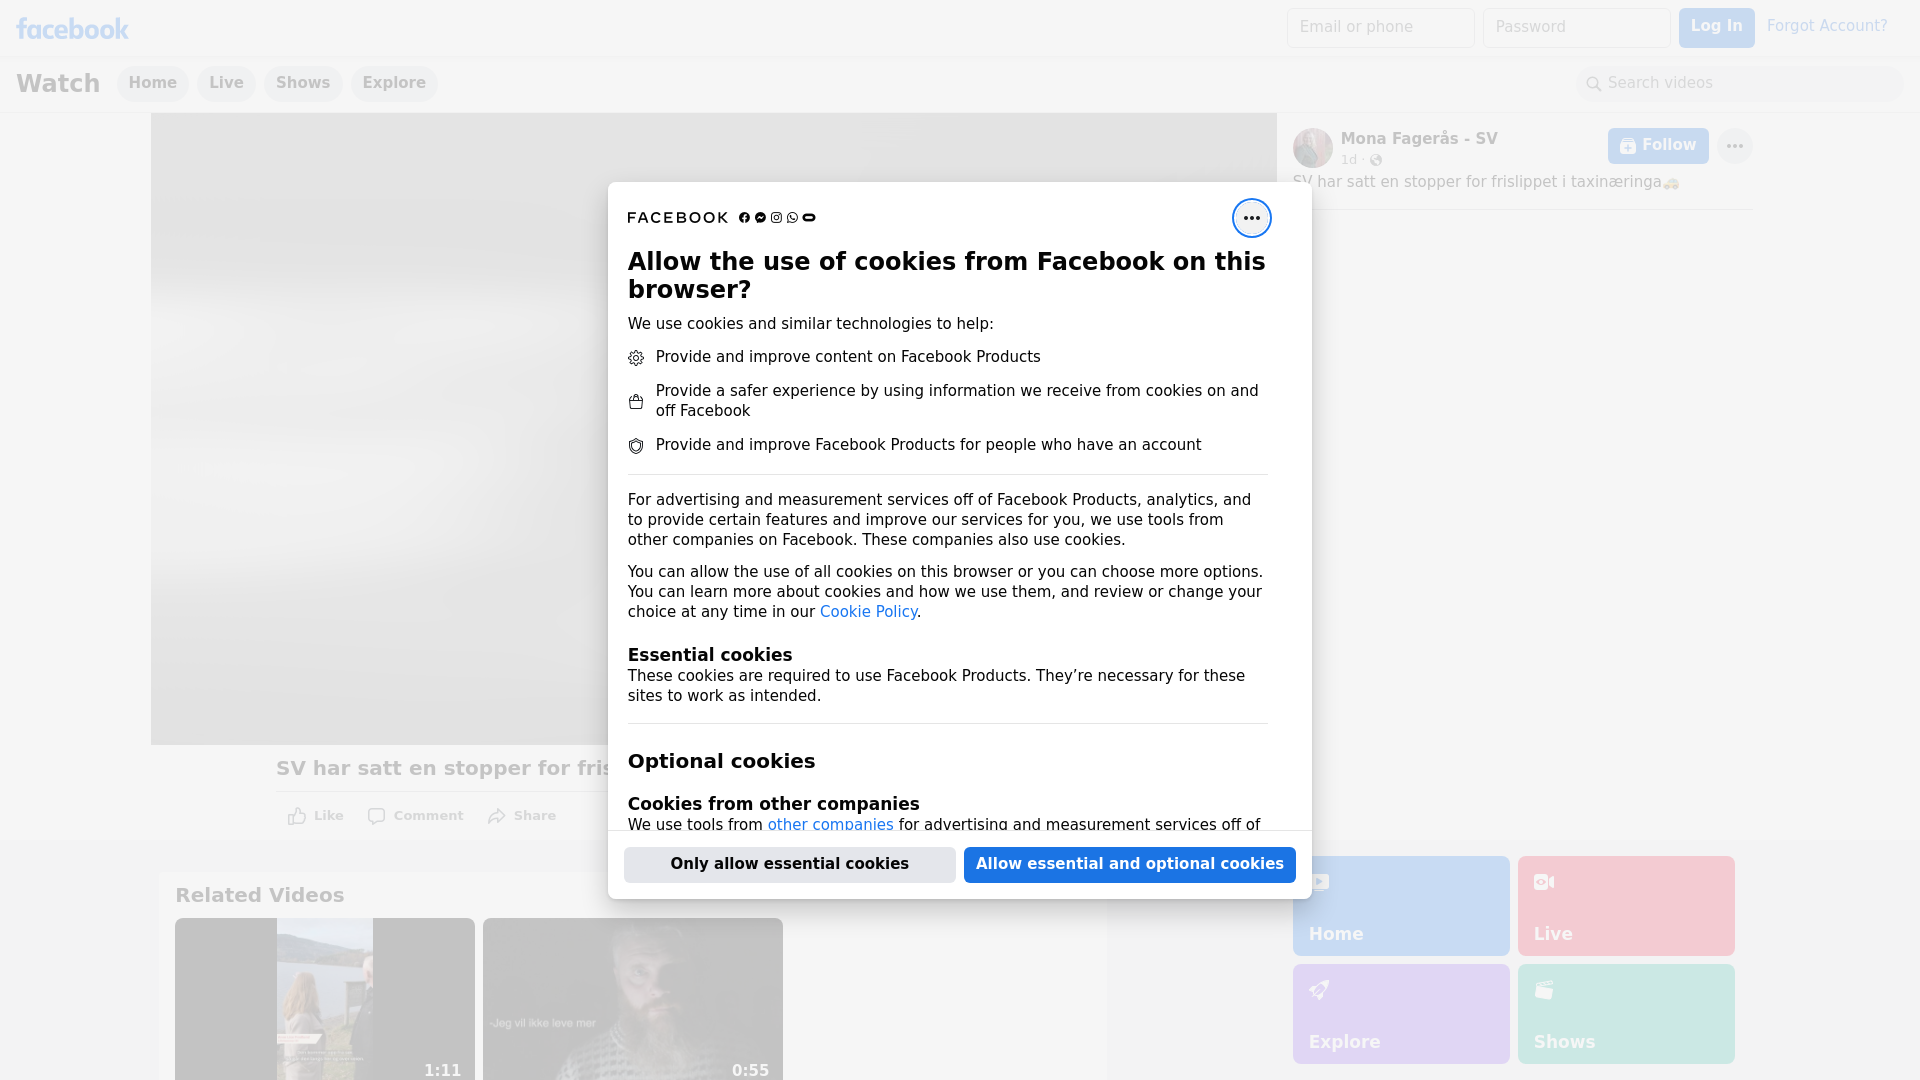This screenshot has width=1920, height=1080.
Task: Select Live tab in Watch navigation
Action: coord(226,83)
